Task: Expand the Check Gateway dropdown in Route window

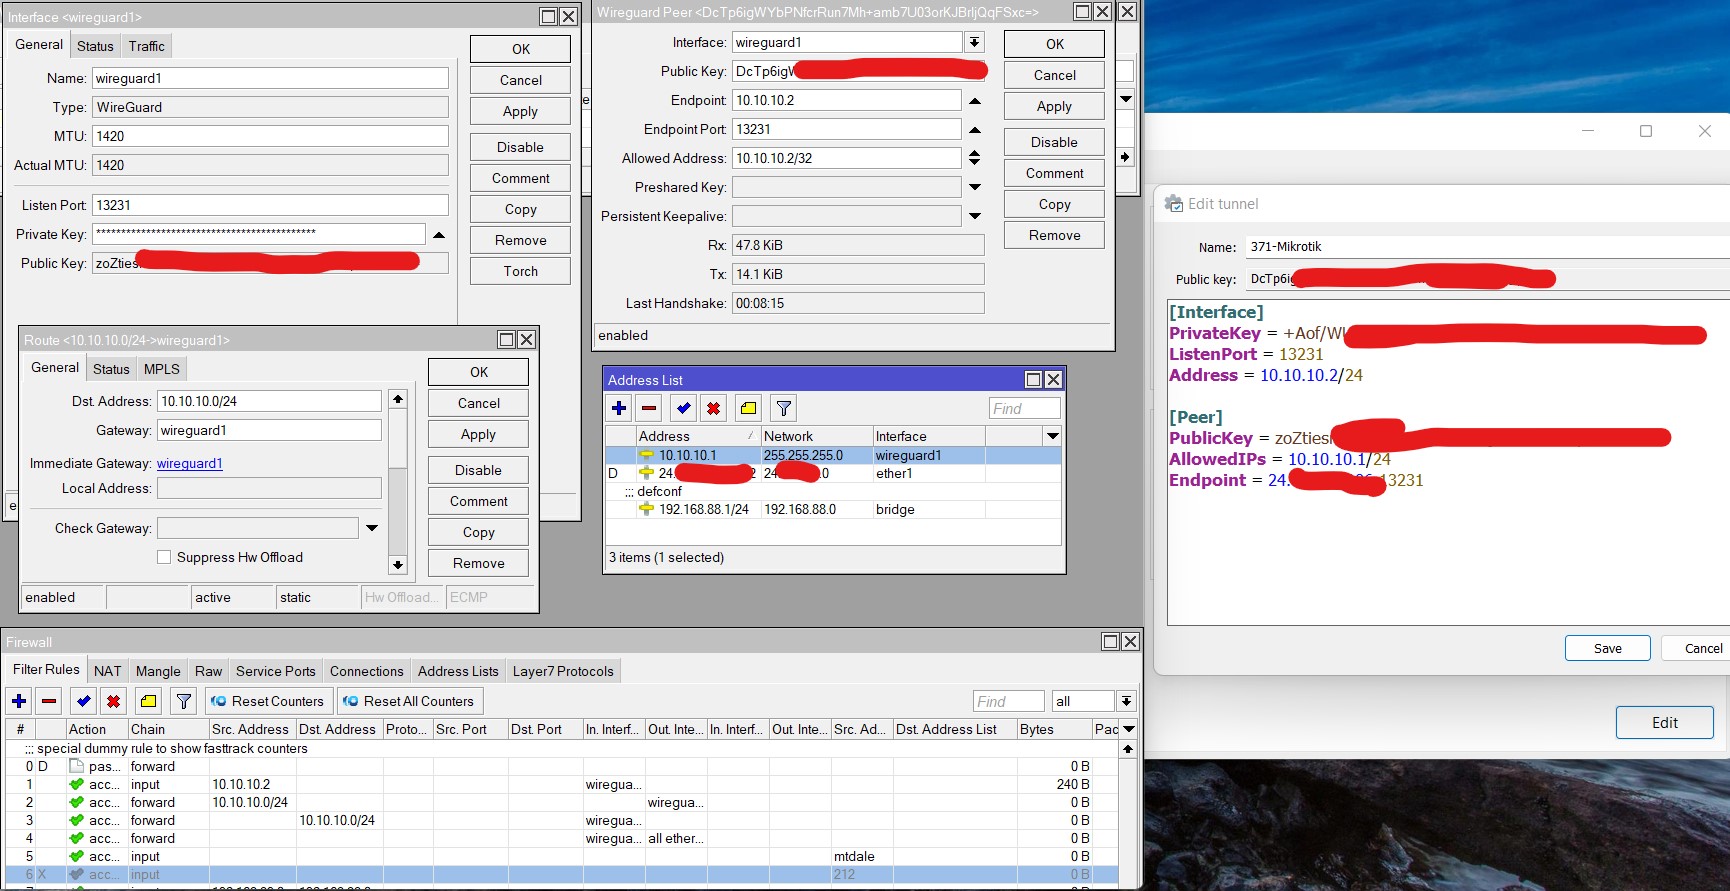Action: [372, 528]
